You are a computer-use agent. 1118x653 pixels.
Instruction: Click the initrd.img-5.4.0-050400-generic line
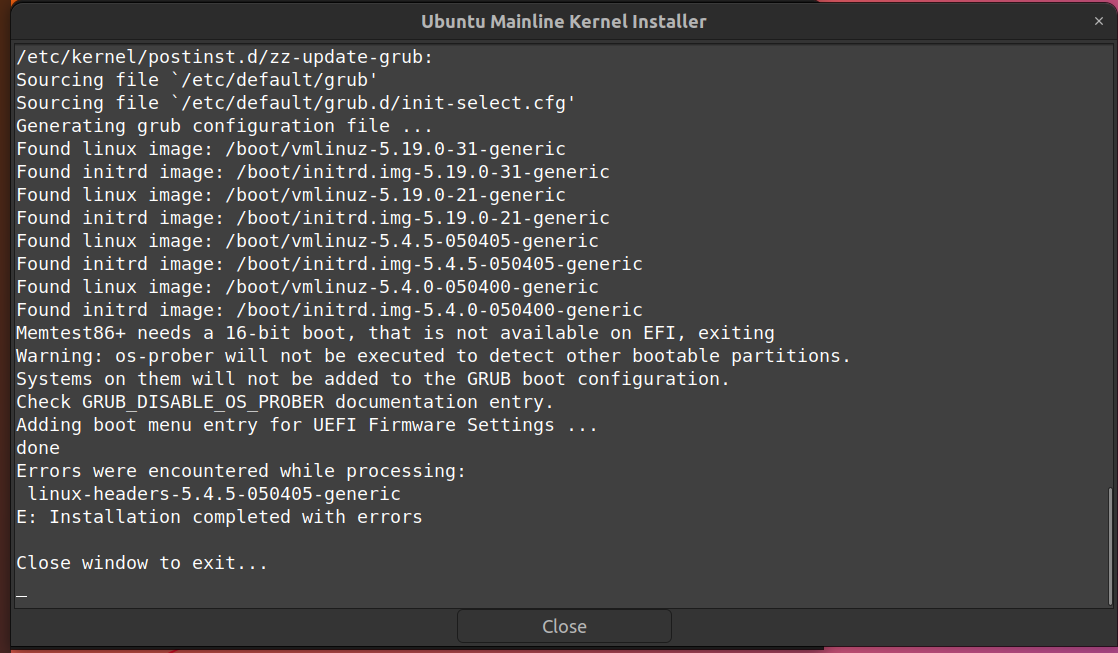[329, 310]
